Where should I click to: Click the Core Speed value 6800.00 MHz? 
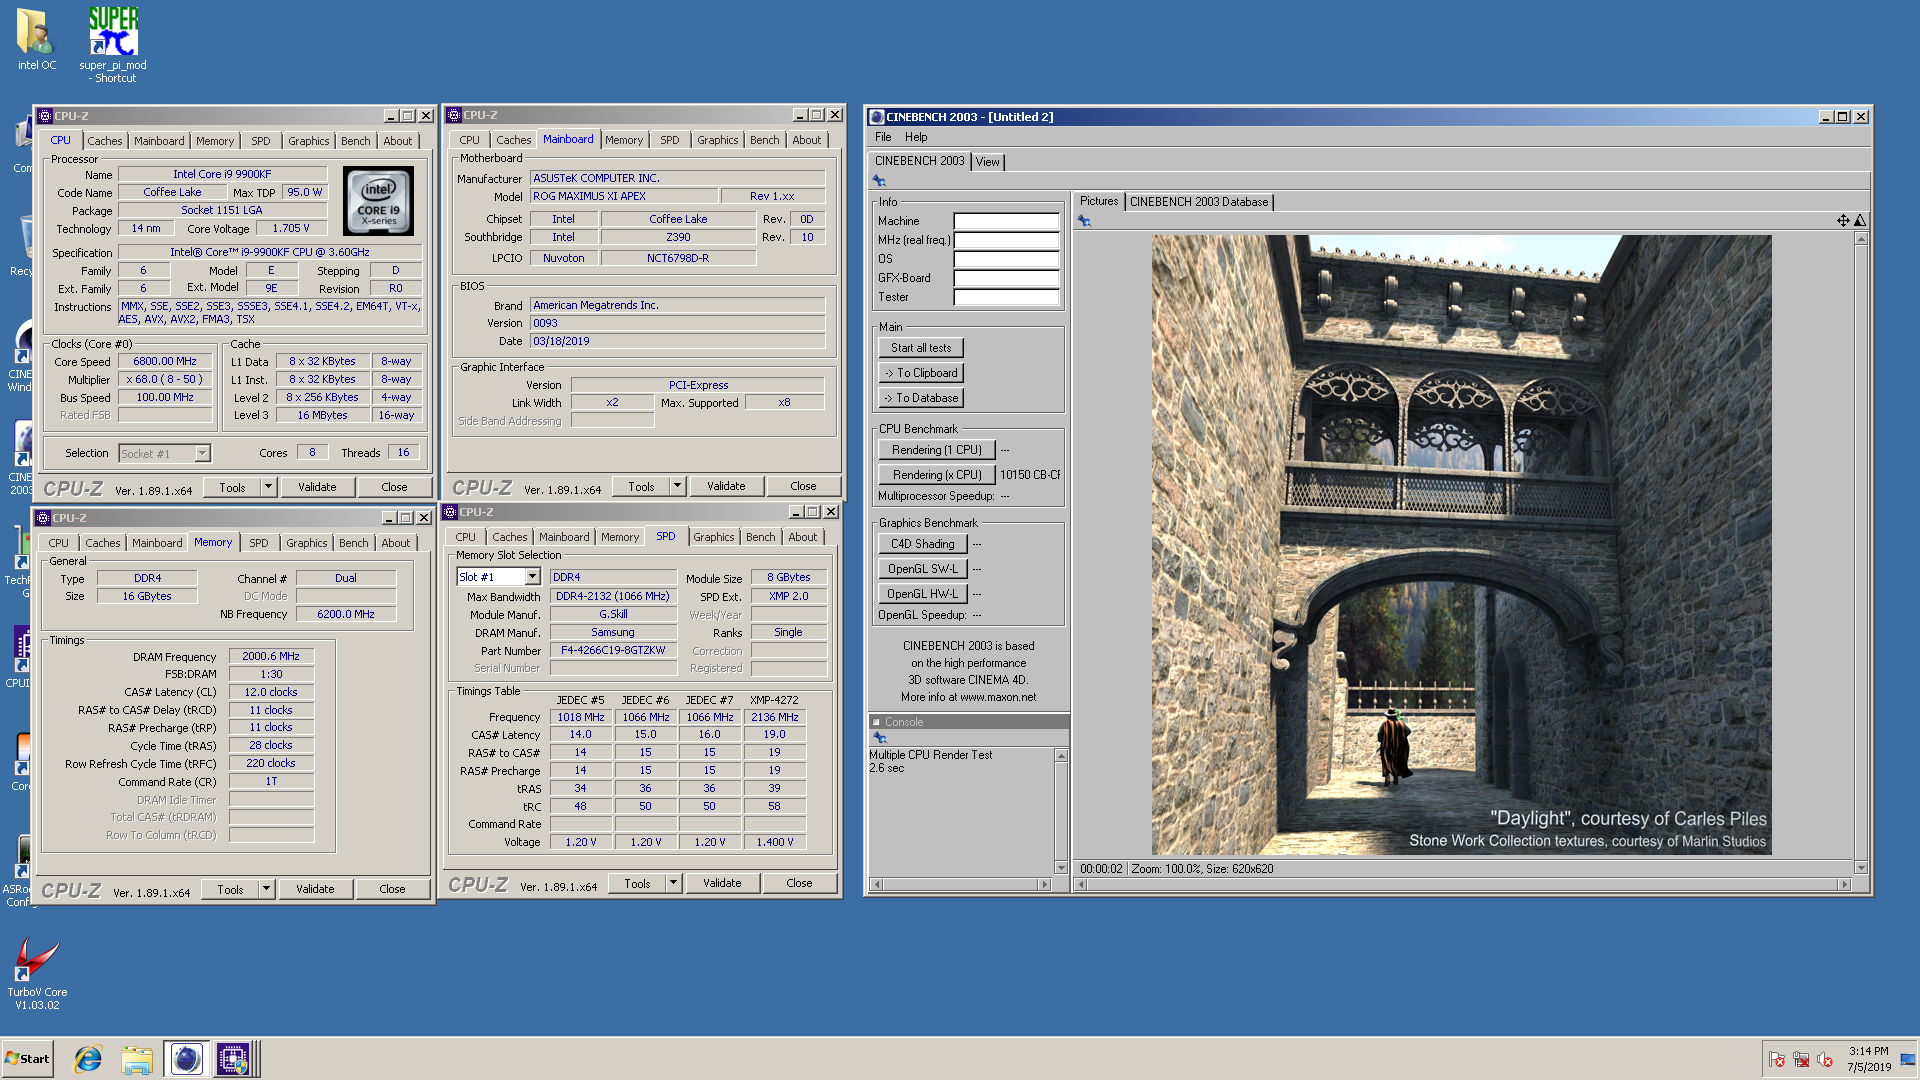point(165,361)
